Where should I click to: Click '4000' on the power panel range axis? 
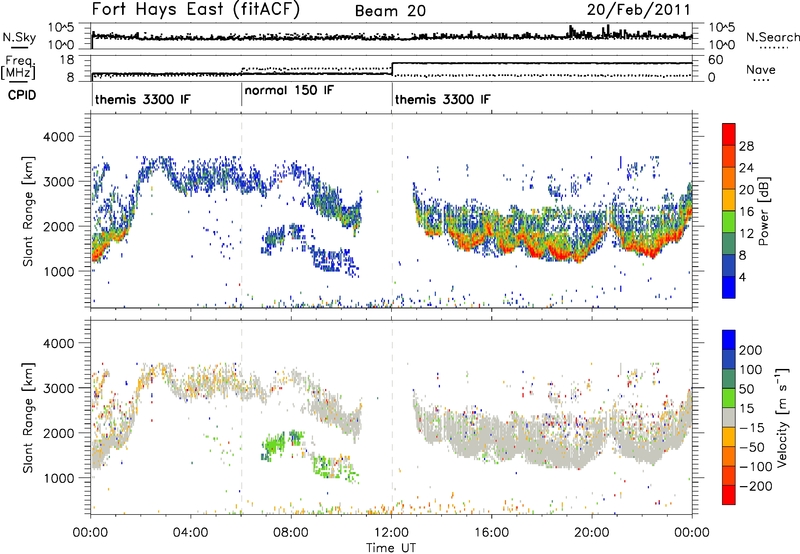click(59, 137)
